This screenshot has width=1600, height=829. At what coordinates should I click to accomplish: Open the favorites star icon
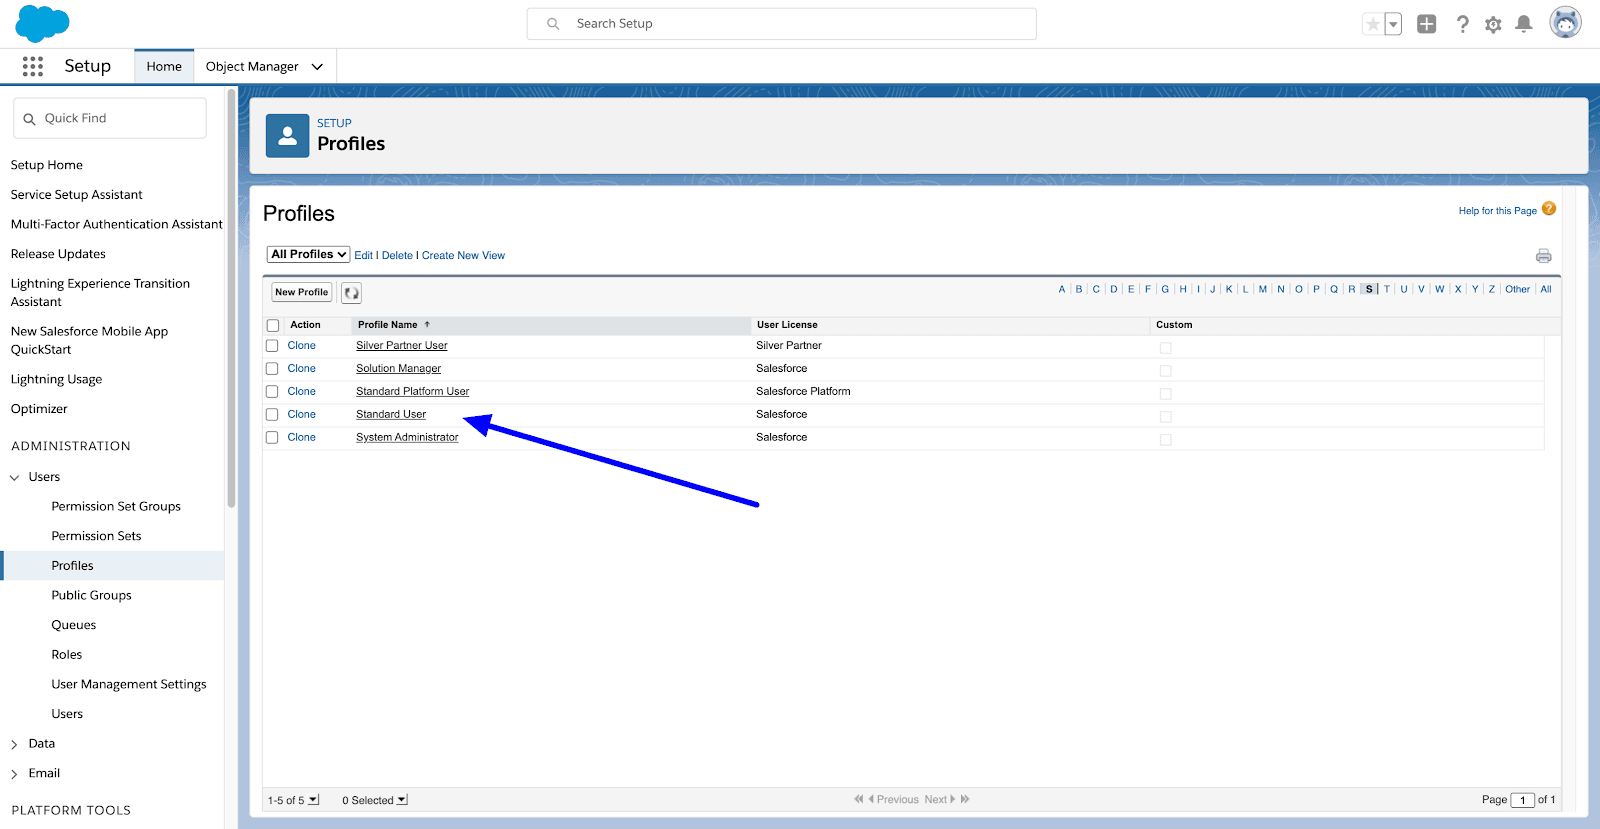point(1373,24)
